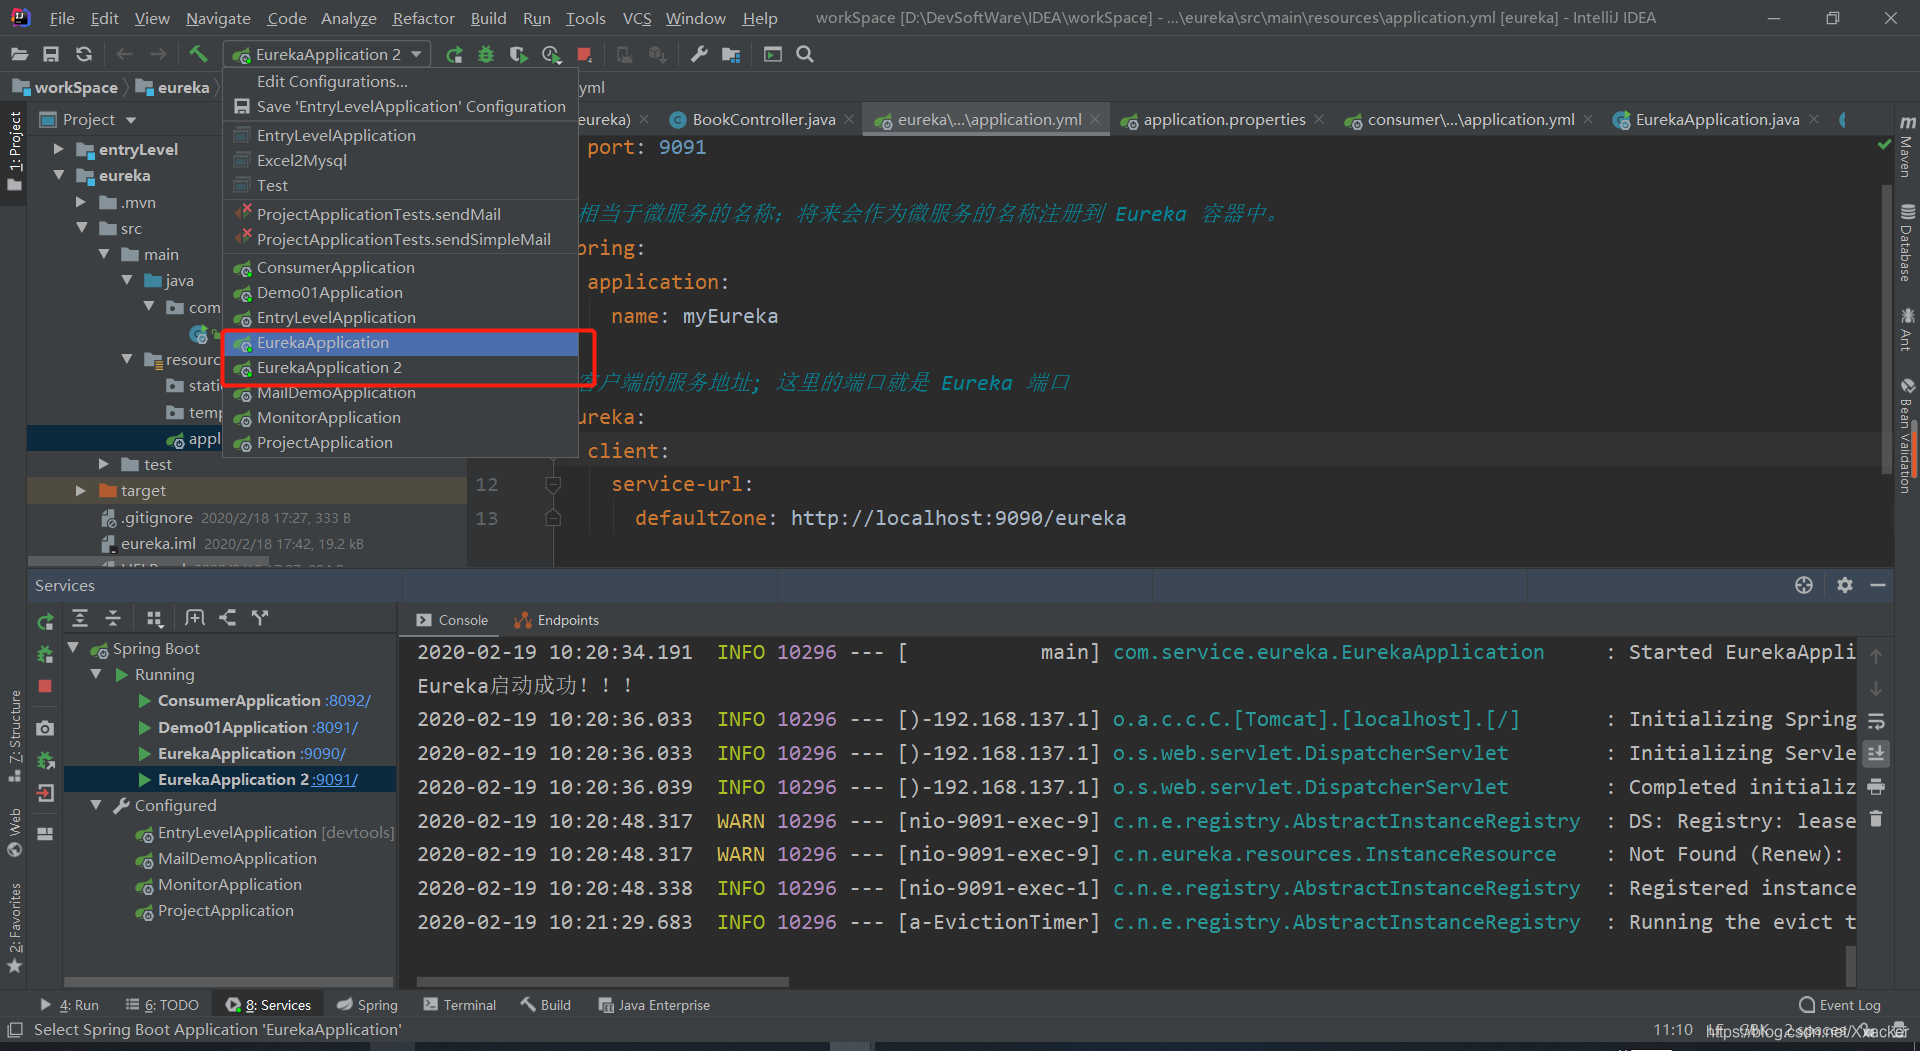
Task: Open the Event Log button
Action: [1840, 1005]
